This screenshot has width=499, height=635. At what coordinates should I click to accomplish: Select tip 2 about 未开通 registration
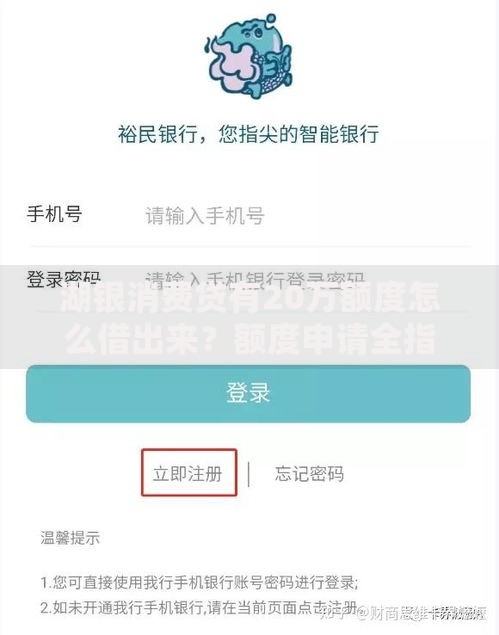click(199, 607)
